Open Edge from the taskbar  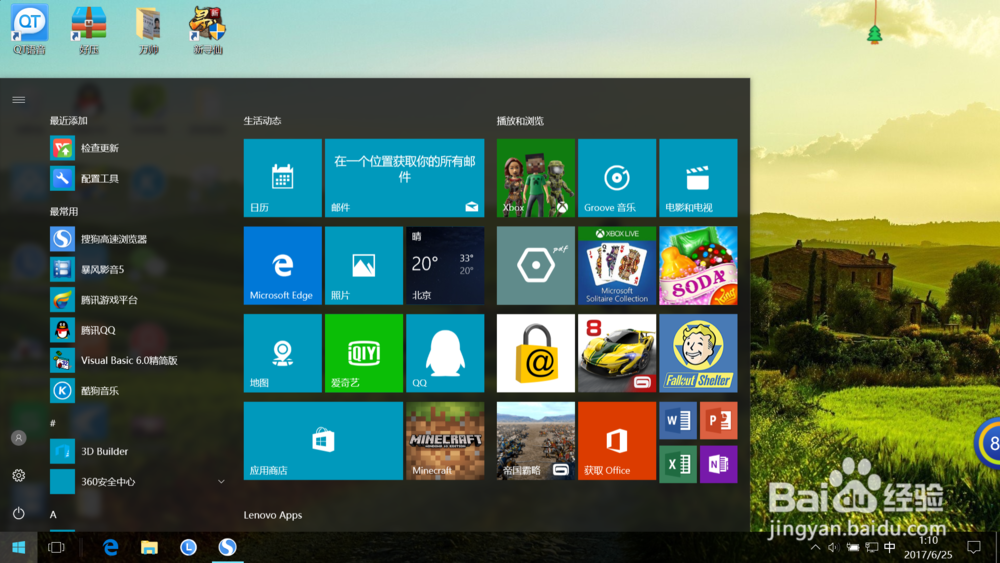click(x=110, y=547)
